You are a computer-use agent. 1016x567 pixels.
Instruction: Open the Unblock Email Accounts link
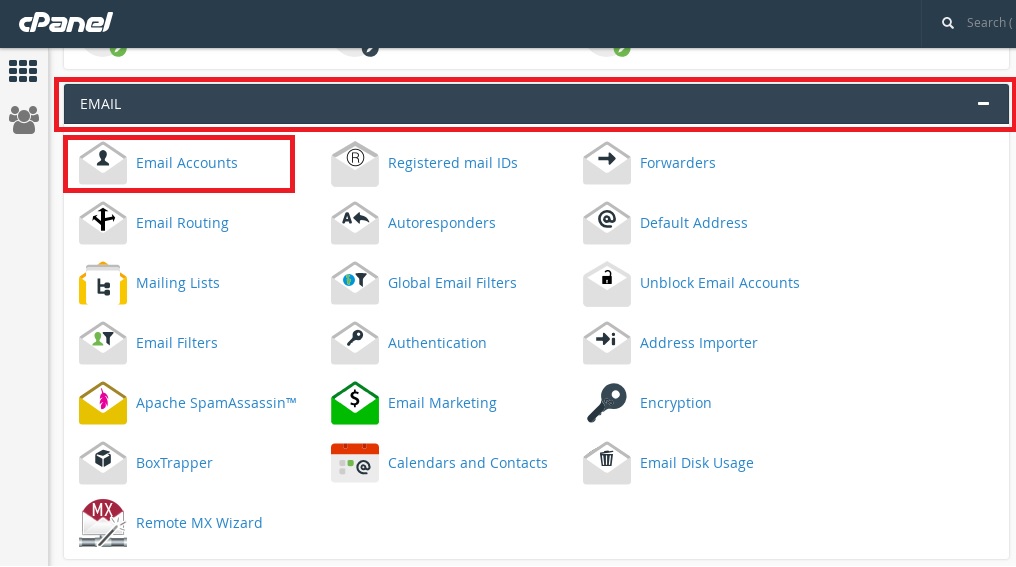[x=719, y=283]
